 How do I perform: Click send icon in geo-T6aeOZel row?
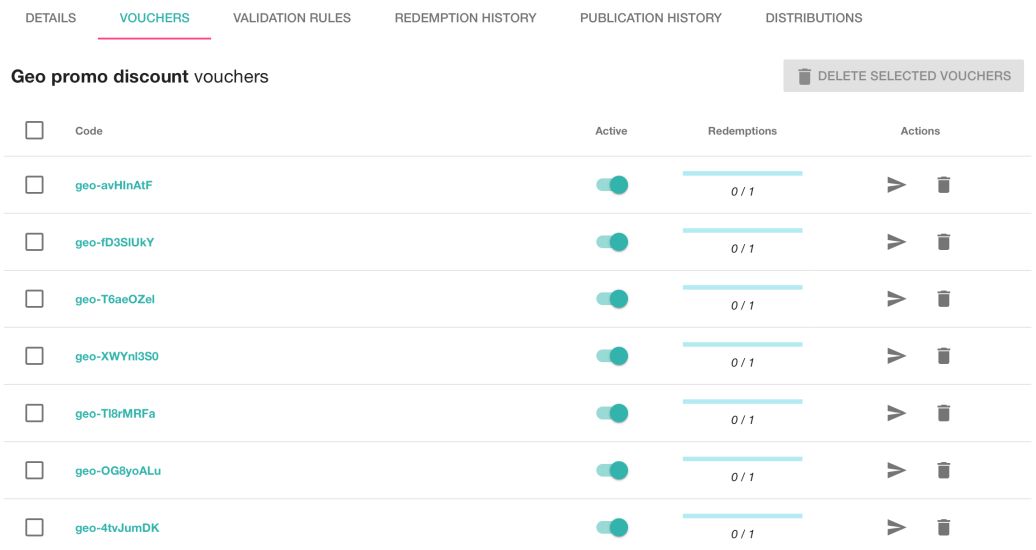tap(896, 299)
